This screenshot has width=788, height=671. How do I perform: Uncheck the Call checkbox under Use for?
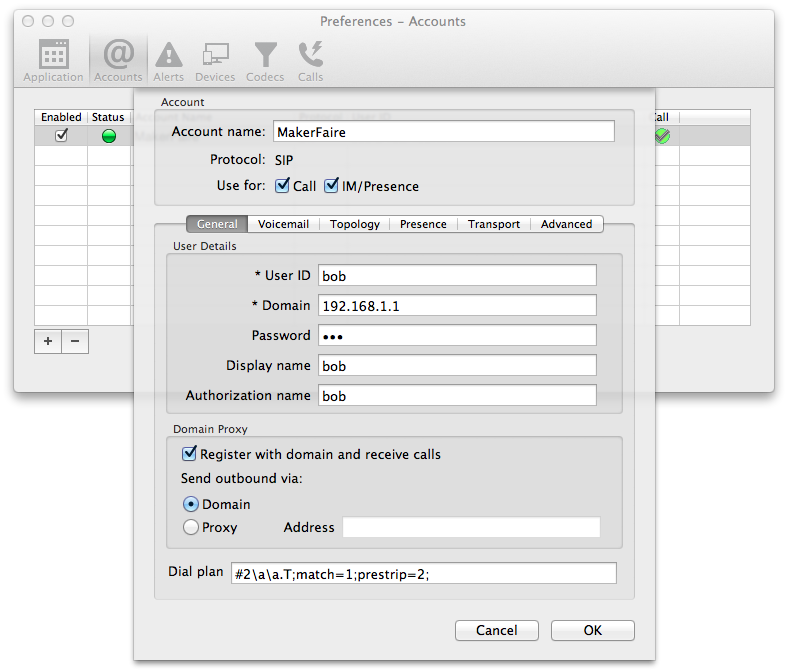coord(282,186)
